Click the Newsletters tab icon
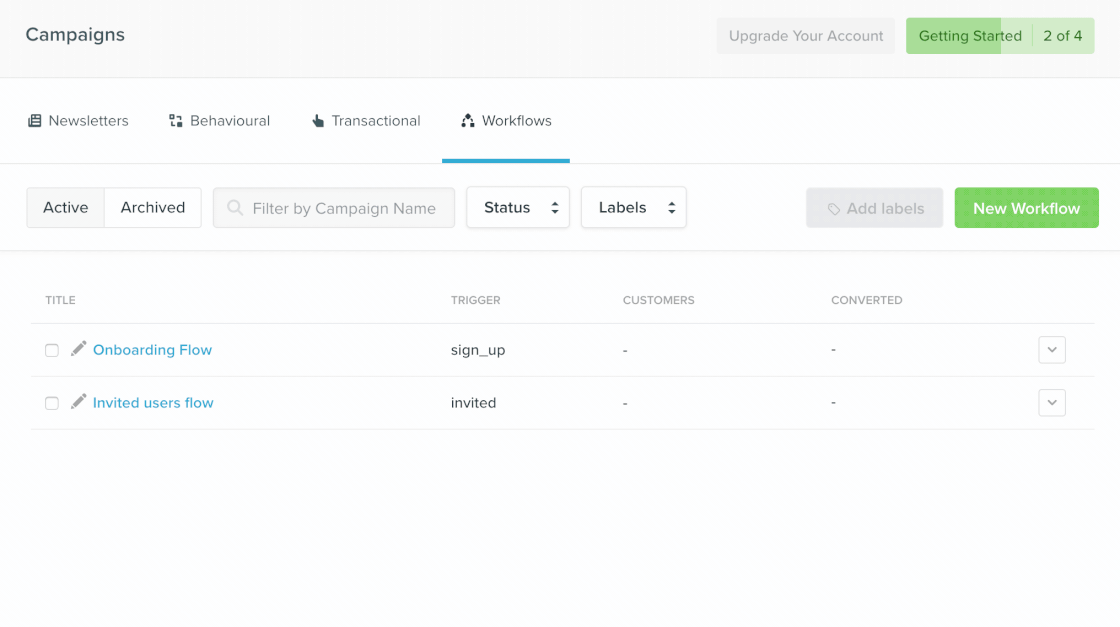This screenshot has width=1120, height=627. coord(37,120)
